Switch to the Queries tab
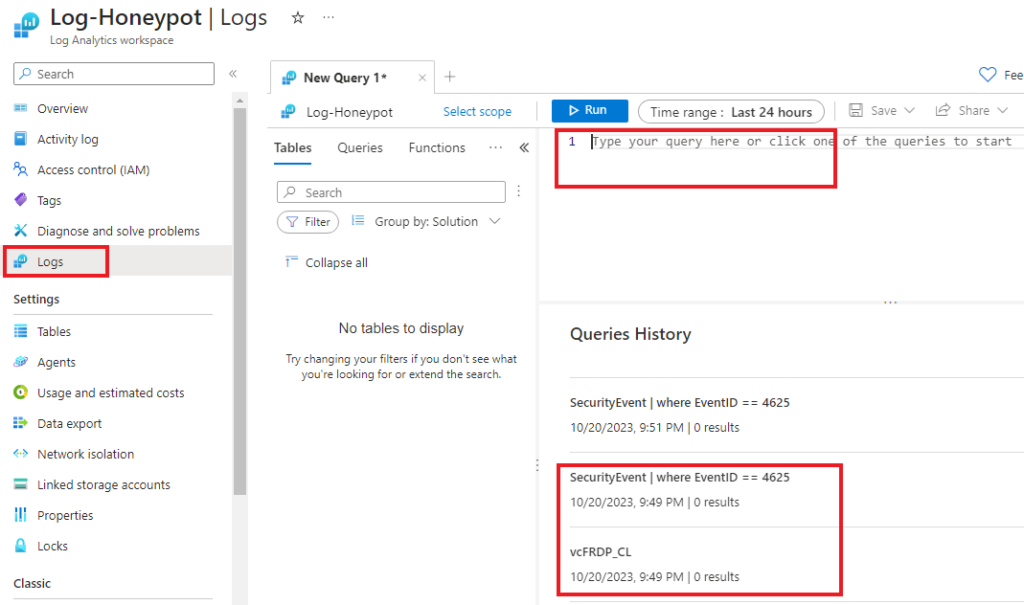The image size is (1024, 605). (360, 148)
